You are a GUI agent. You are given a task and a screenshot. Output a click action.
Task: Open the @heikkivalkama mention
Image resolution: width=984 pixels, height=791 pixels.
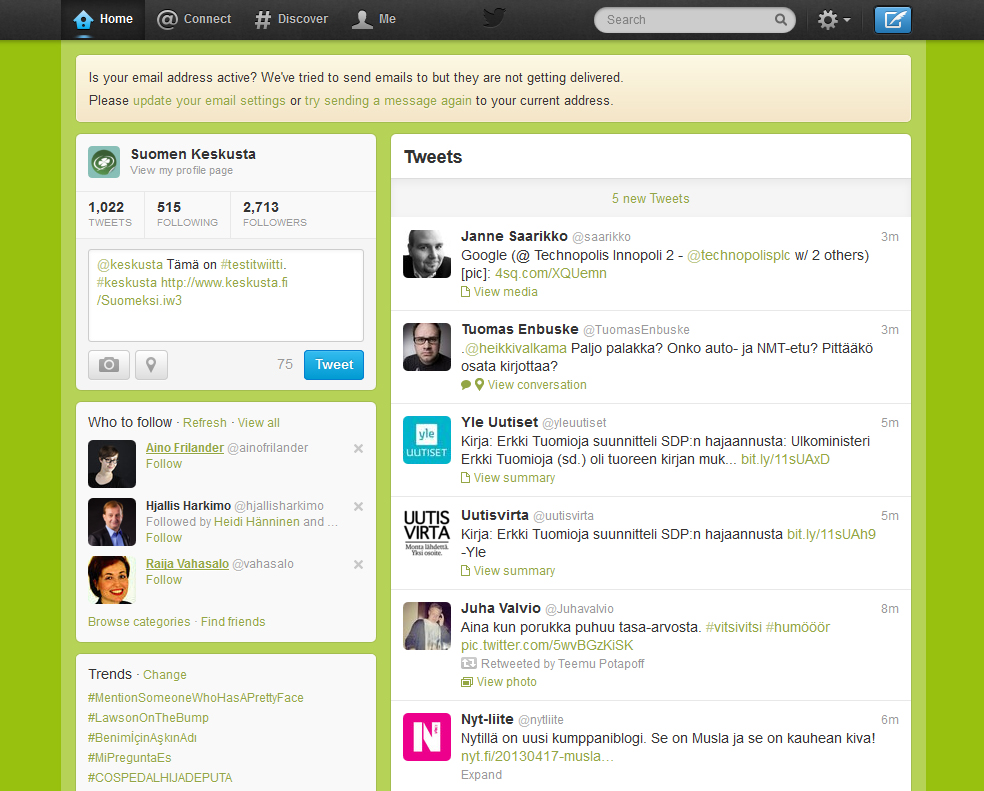[x=516, y=348]
